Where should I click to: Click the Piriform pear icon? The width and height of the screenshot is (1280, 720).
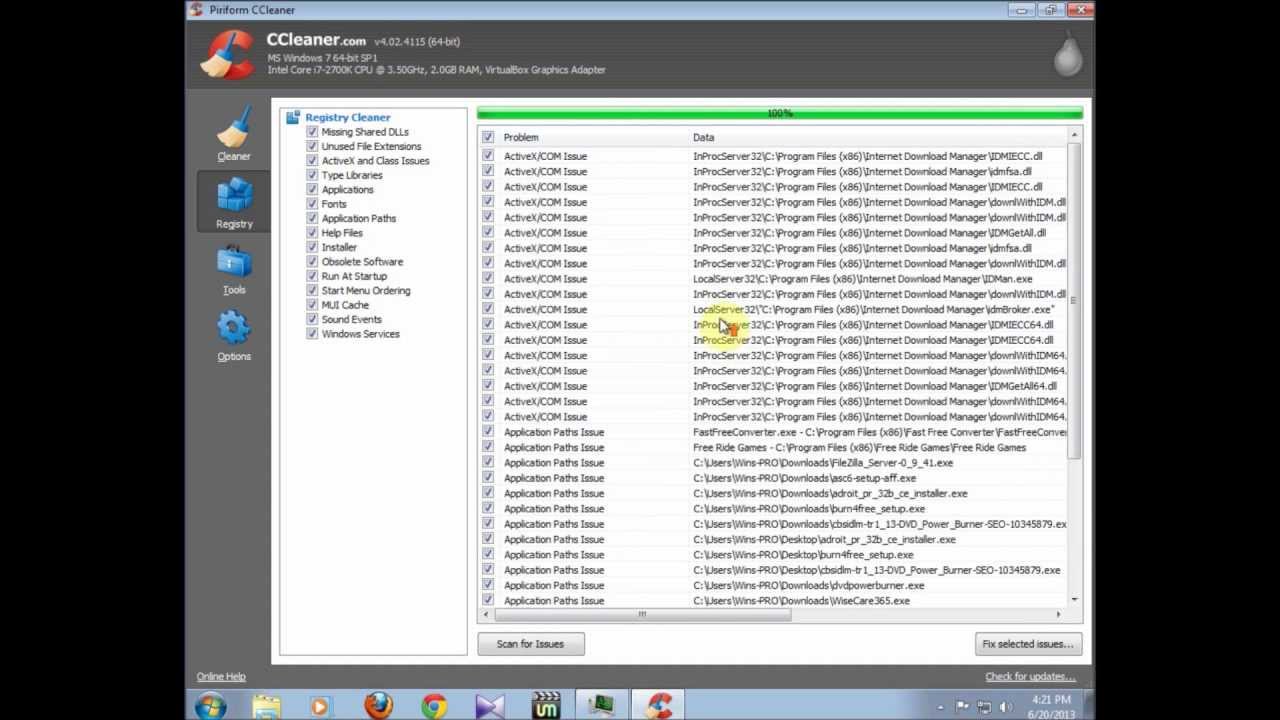[1067, 54]
